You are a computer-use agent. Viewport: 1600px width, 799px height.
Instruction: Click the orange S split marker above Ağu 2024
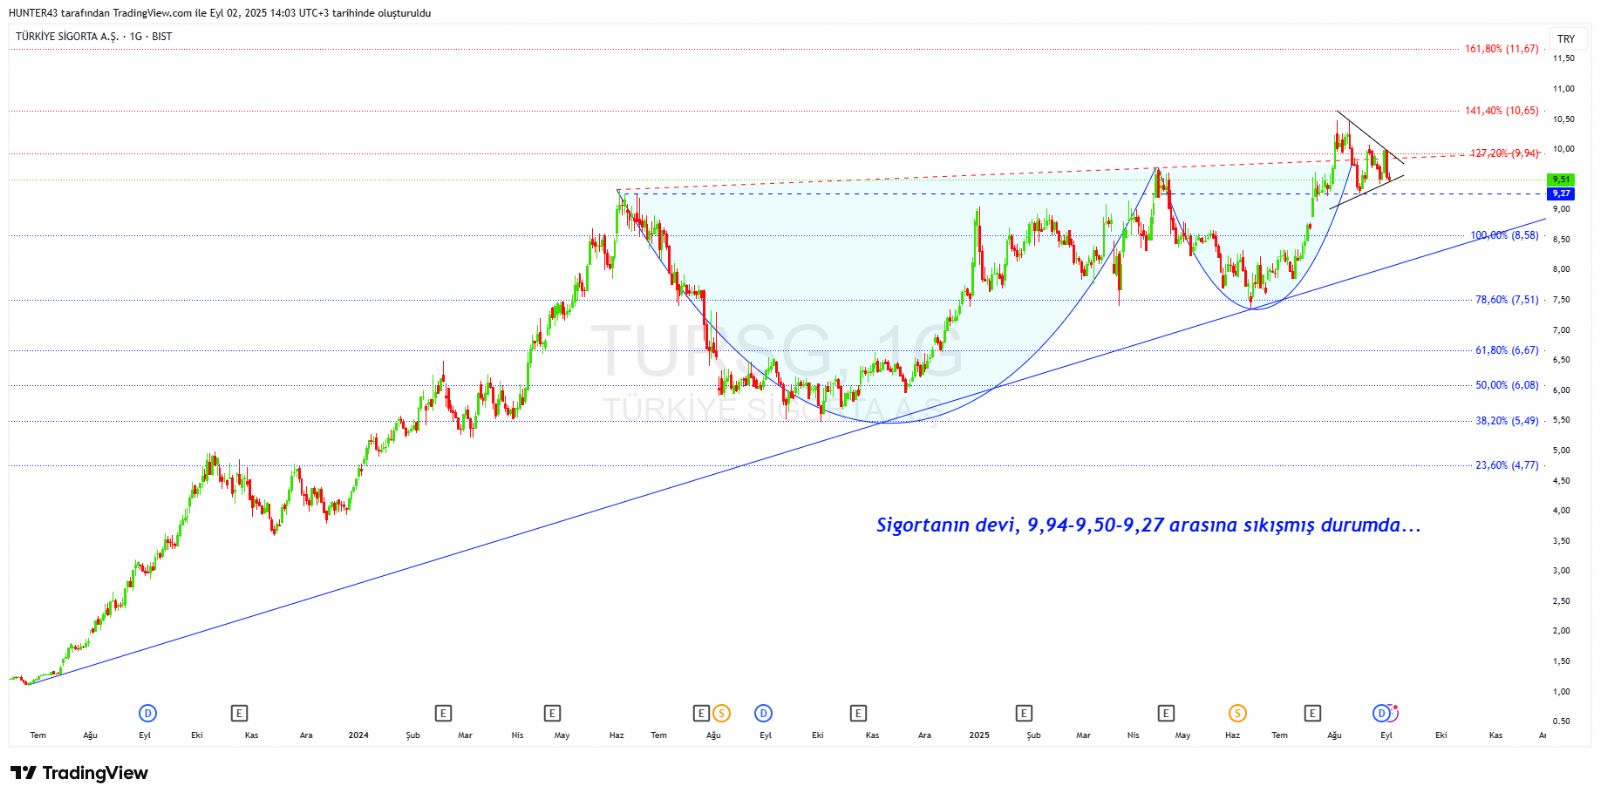pyautogui.click(x=721, y=713)
